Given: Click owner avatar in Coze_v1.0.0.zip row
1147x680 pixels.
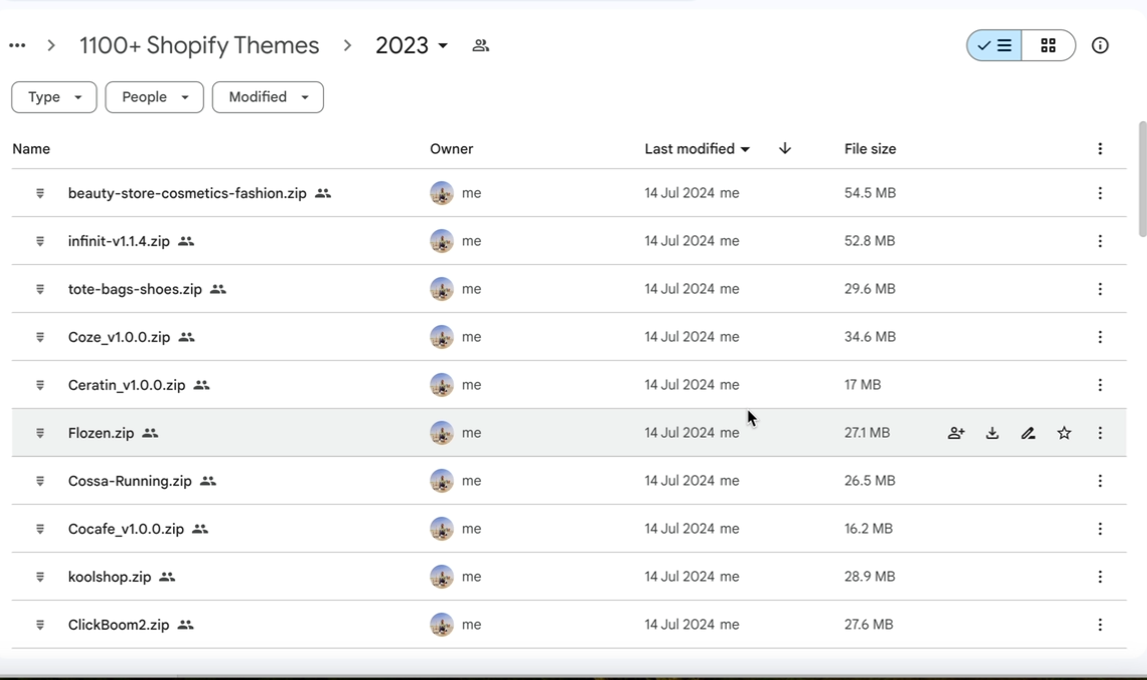Looking at the screenshot, I should click(x=442, y=337).
